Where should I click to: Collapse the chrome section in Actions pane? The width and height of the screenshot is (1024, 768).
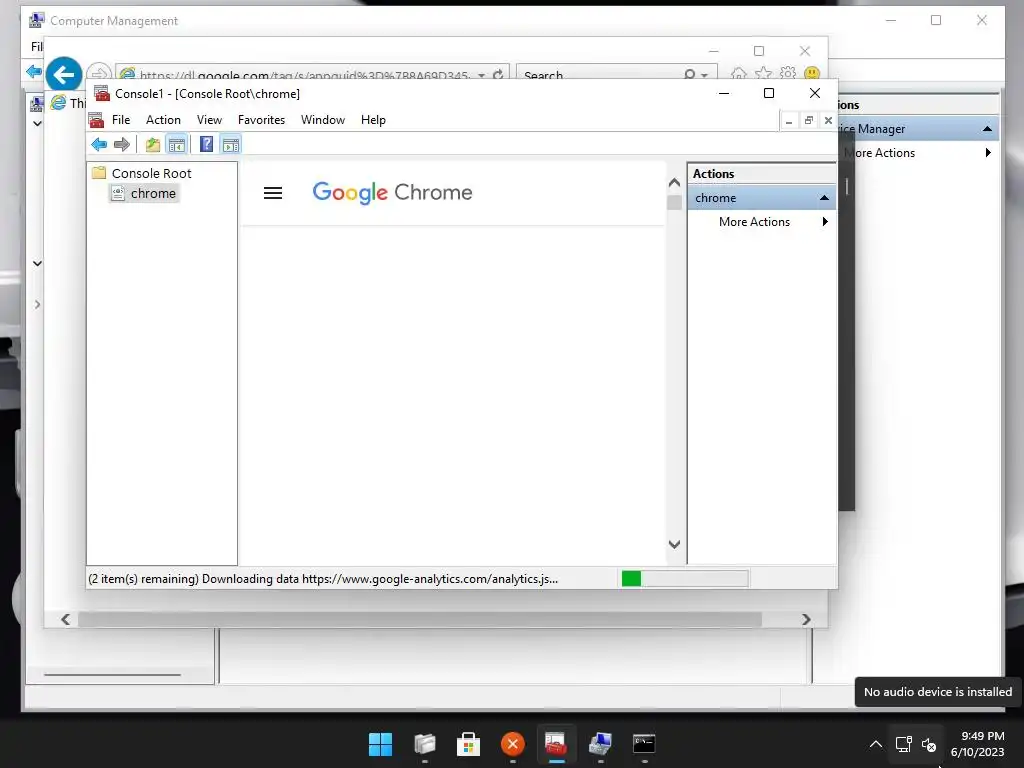pos(824,198)
